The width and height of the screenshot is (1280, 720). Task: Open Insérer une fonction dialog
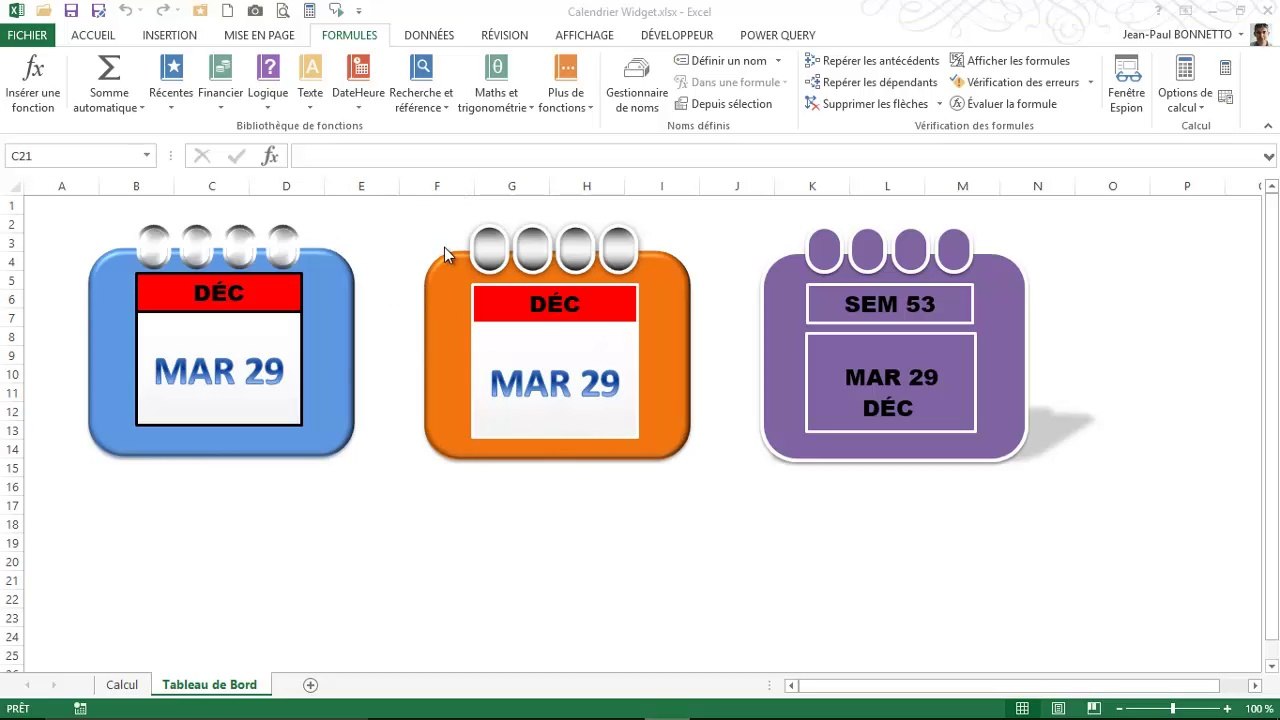pos(33,85)
